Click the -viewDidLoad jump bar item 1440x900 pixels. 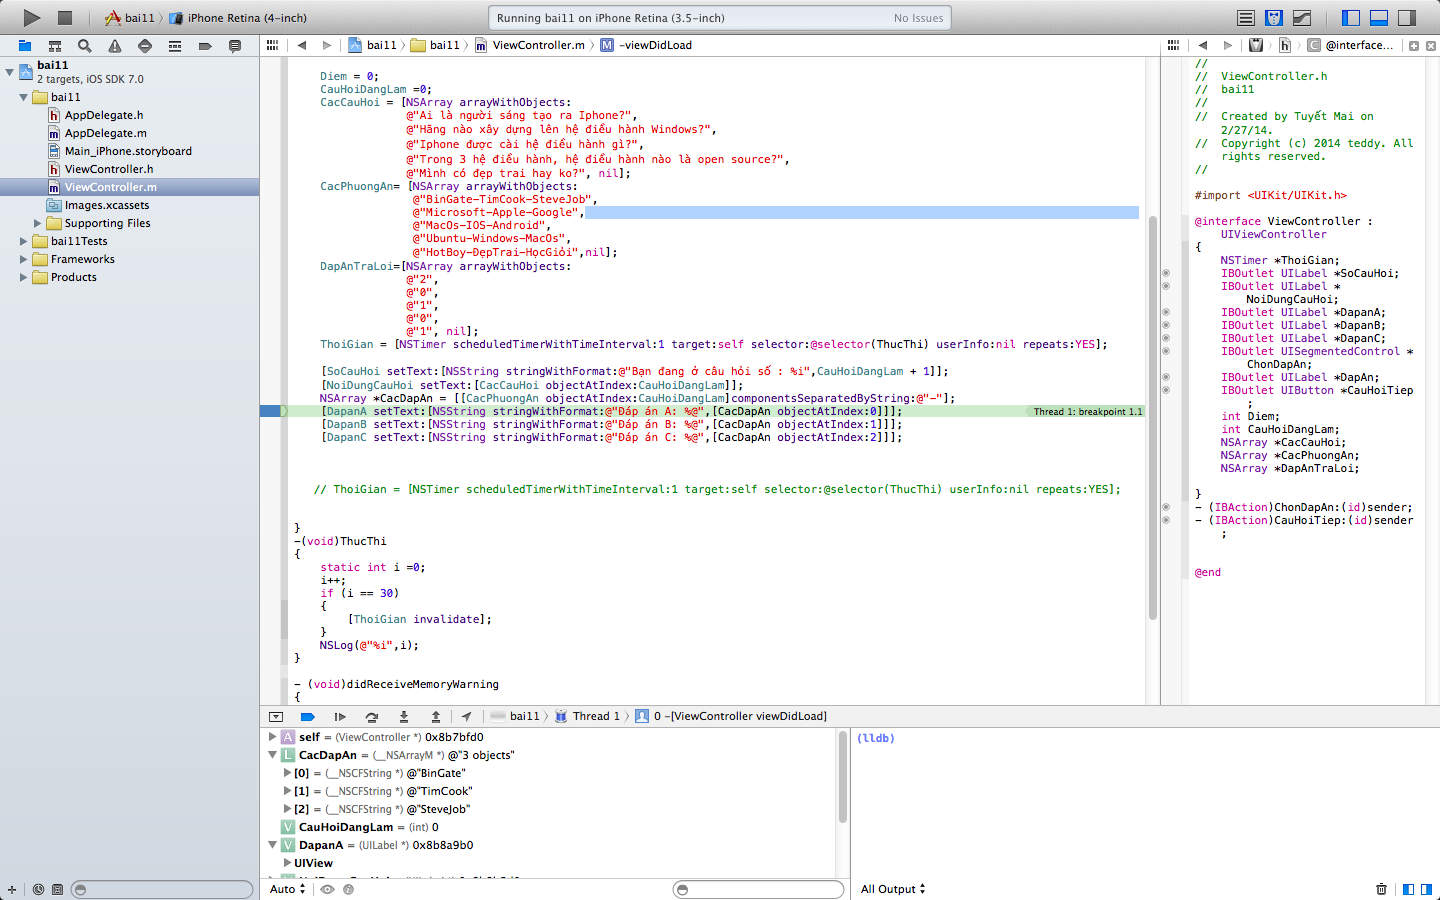(647, 45)
